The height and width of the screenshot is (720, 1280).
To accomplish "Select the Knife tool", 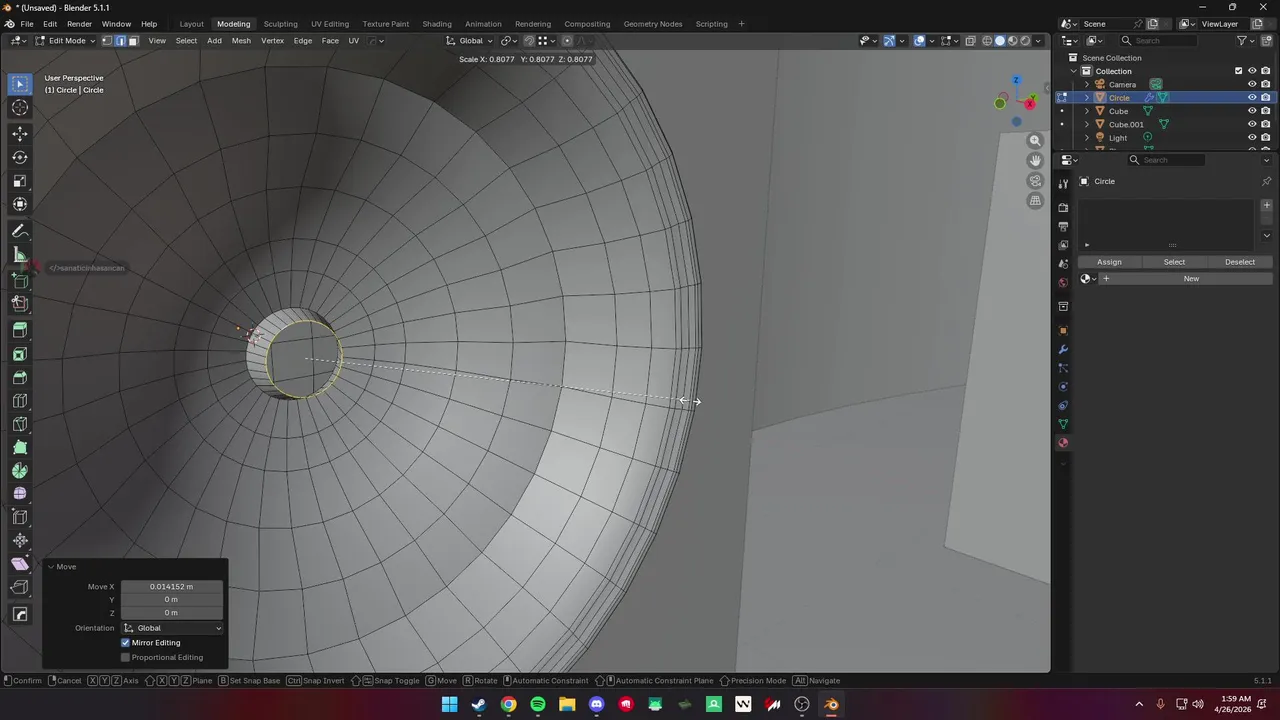I will point(20,424).
